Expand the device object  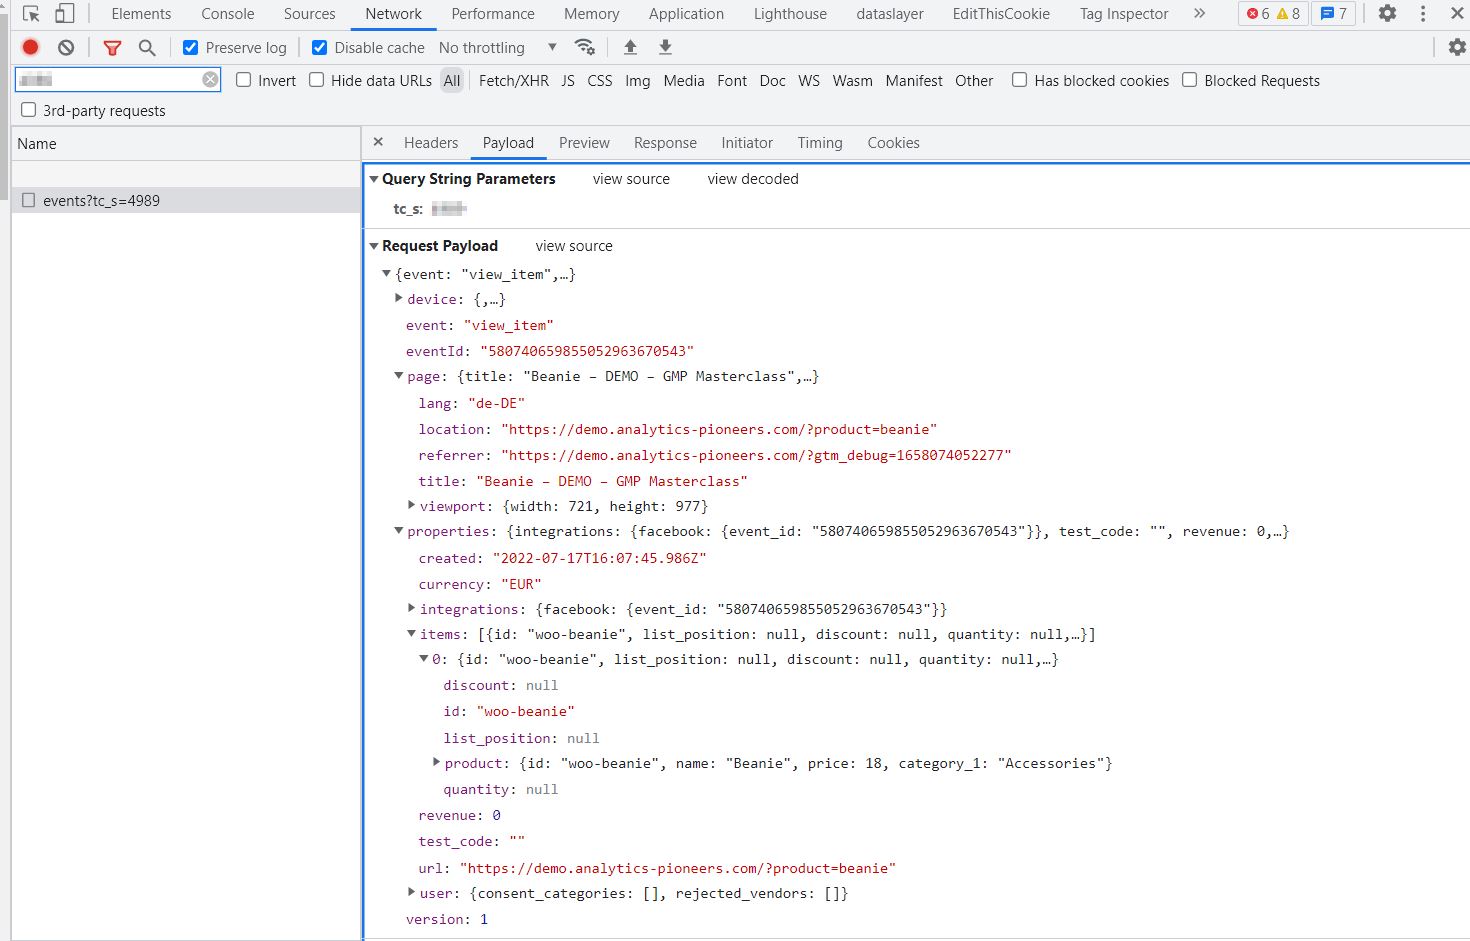399,298
